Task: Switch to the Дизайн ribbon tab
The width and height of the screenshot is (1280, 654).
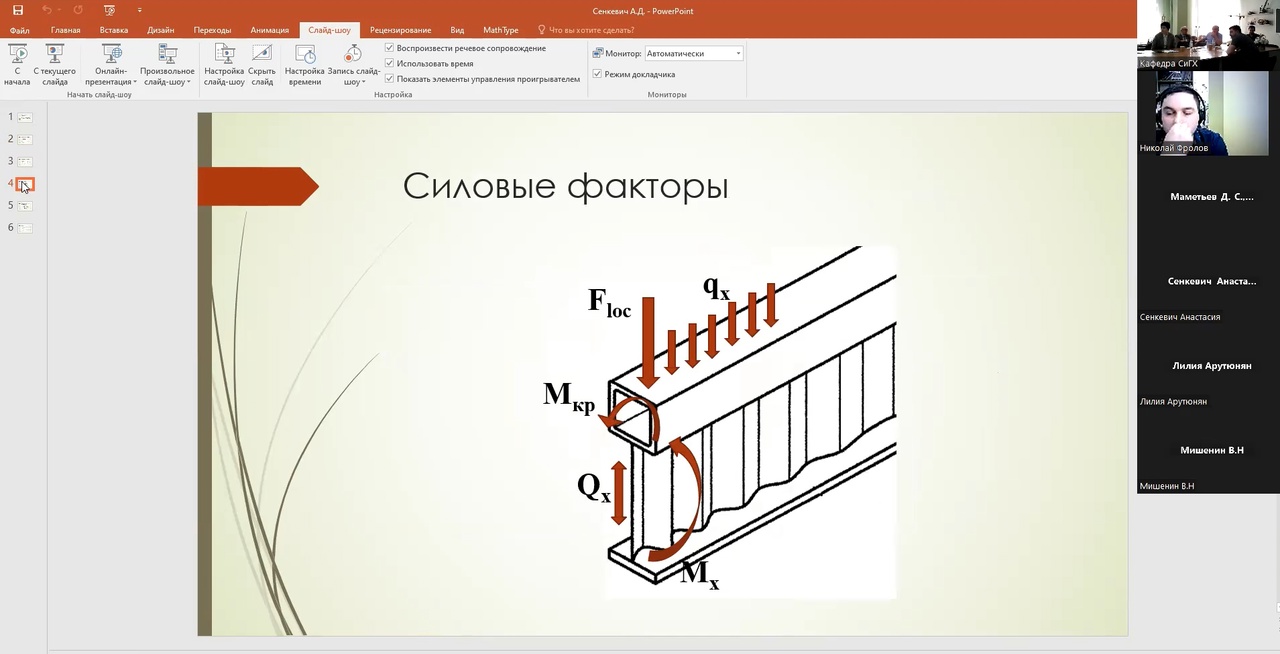Action: (x=161, y=30)
